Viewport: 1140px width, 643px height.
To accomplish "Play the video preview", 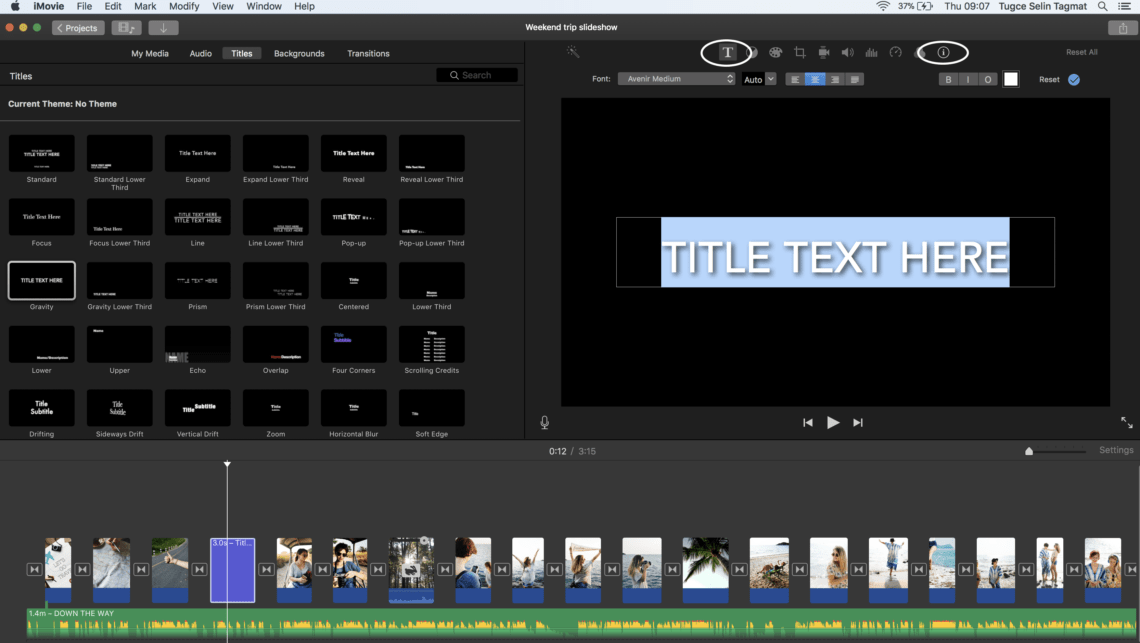I will point(833,423).
